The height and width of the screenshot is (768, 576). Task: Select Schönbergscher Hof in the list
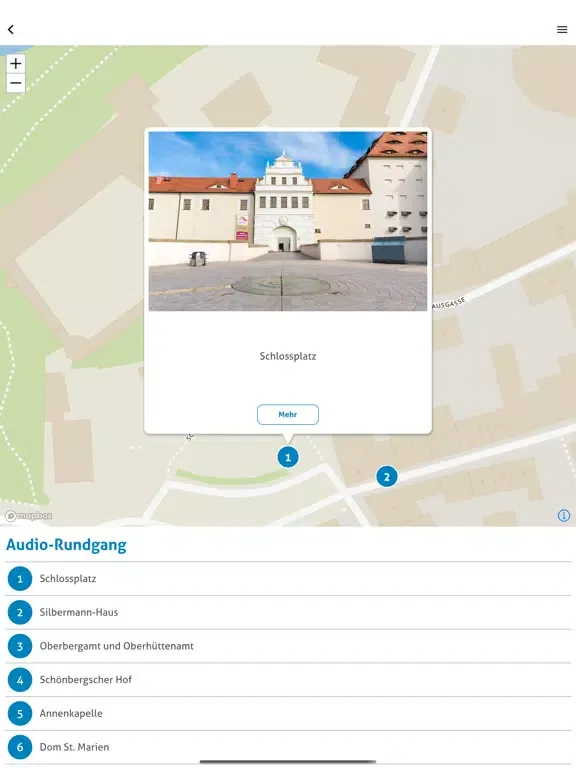(288, 680)
